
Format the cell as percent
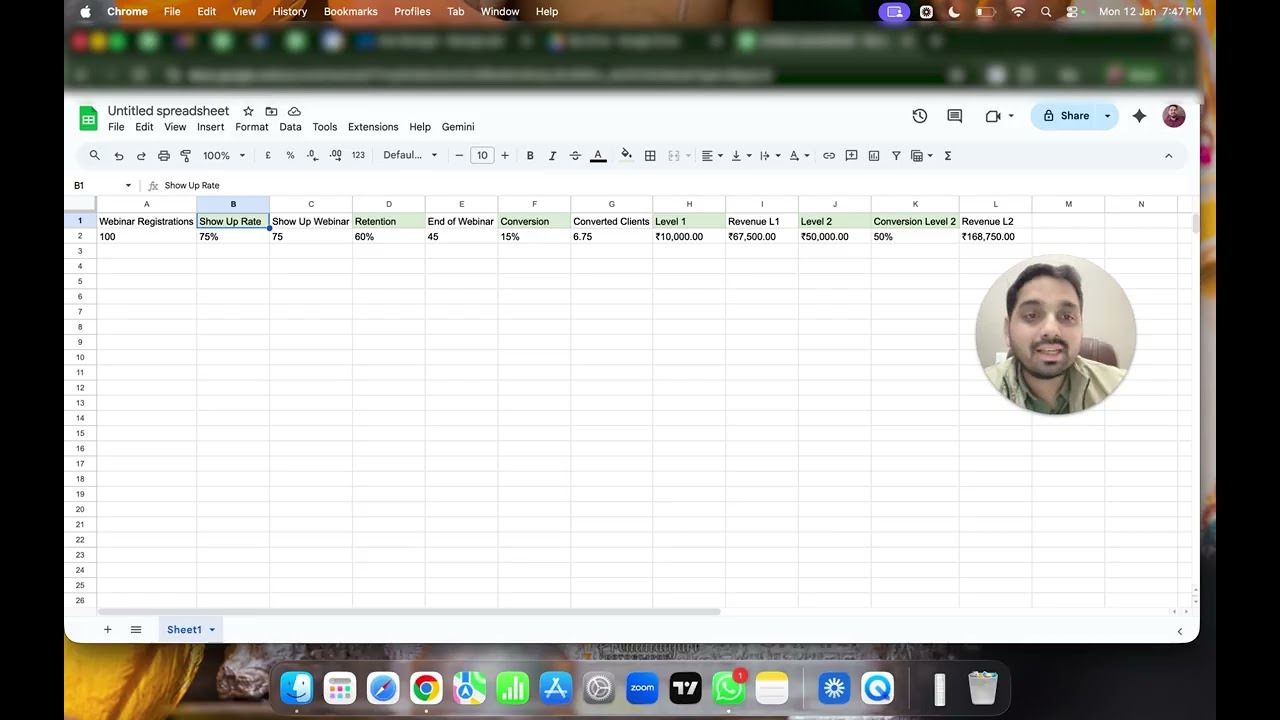290,156
